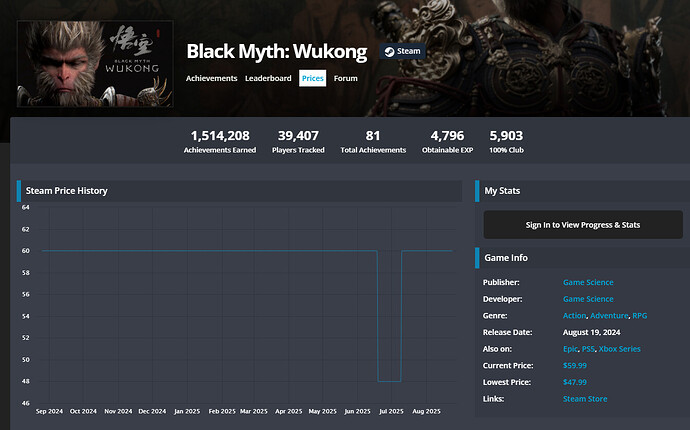Screen dimensions: 690x430
Task: Click the 100% Club stat
Action: (505, 141)
